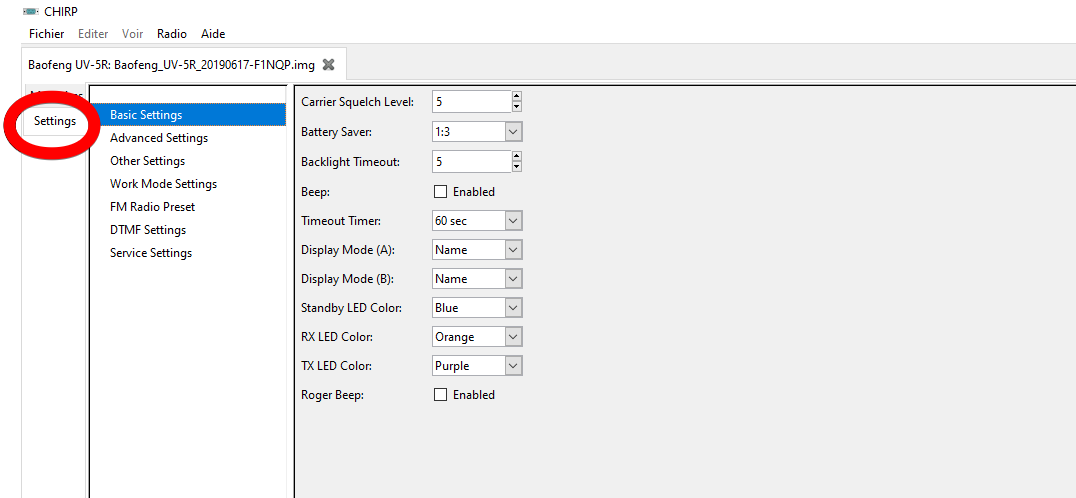Screen dimensions: 1076x498
Task: Select Basic Settings in the list
Action: click(188, 115)
